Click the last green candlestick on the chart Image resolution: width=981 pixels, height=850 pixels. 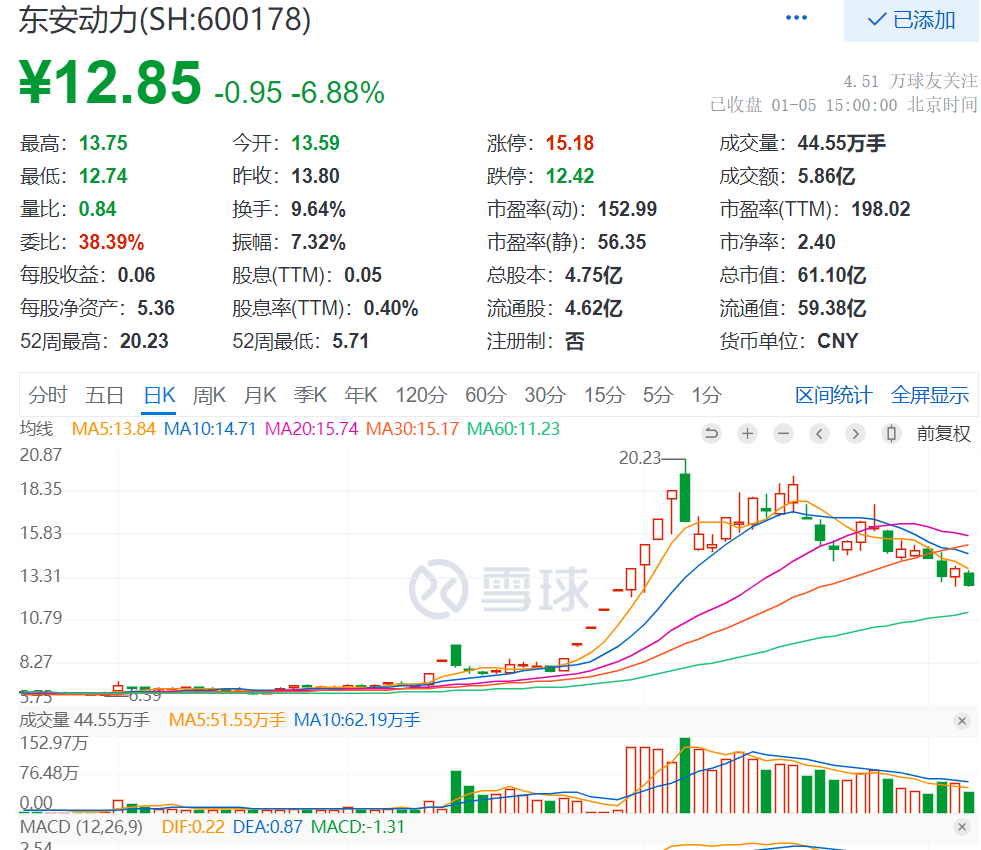coord(969,578)
